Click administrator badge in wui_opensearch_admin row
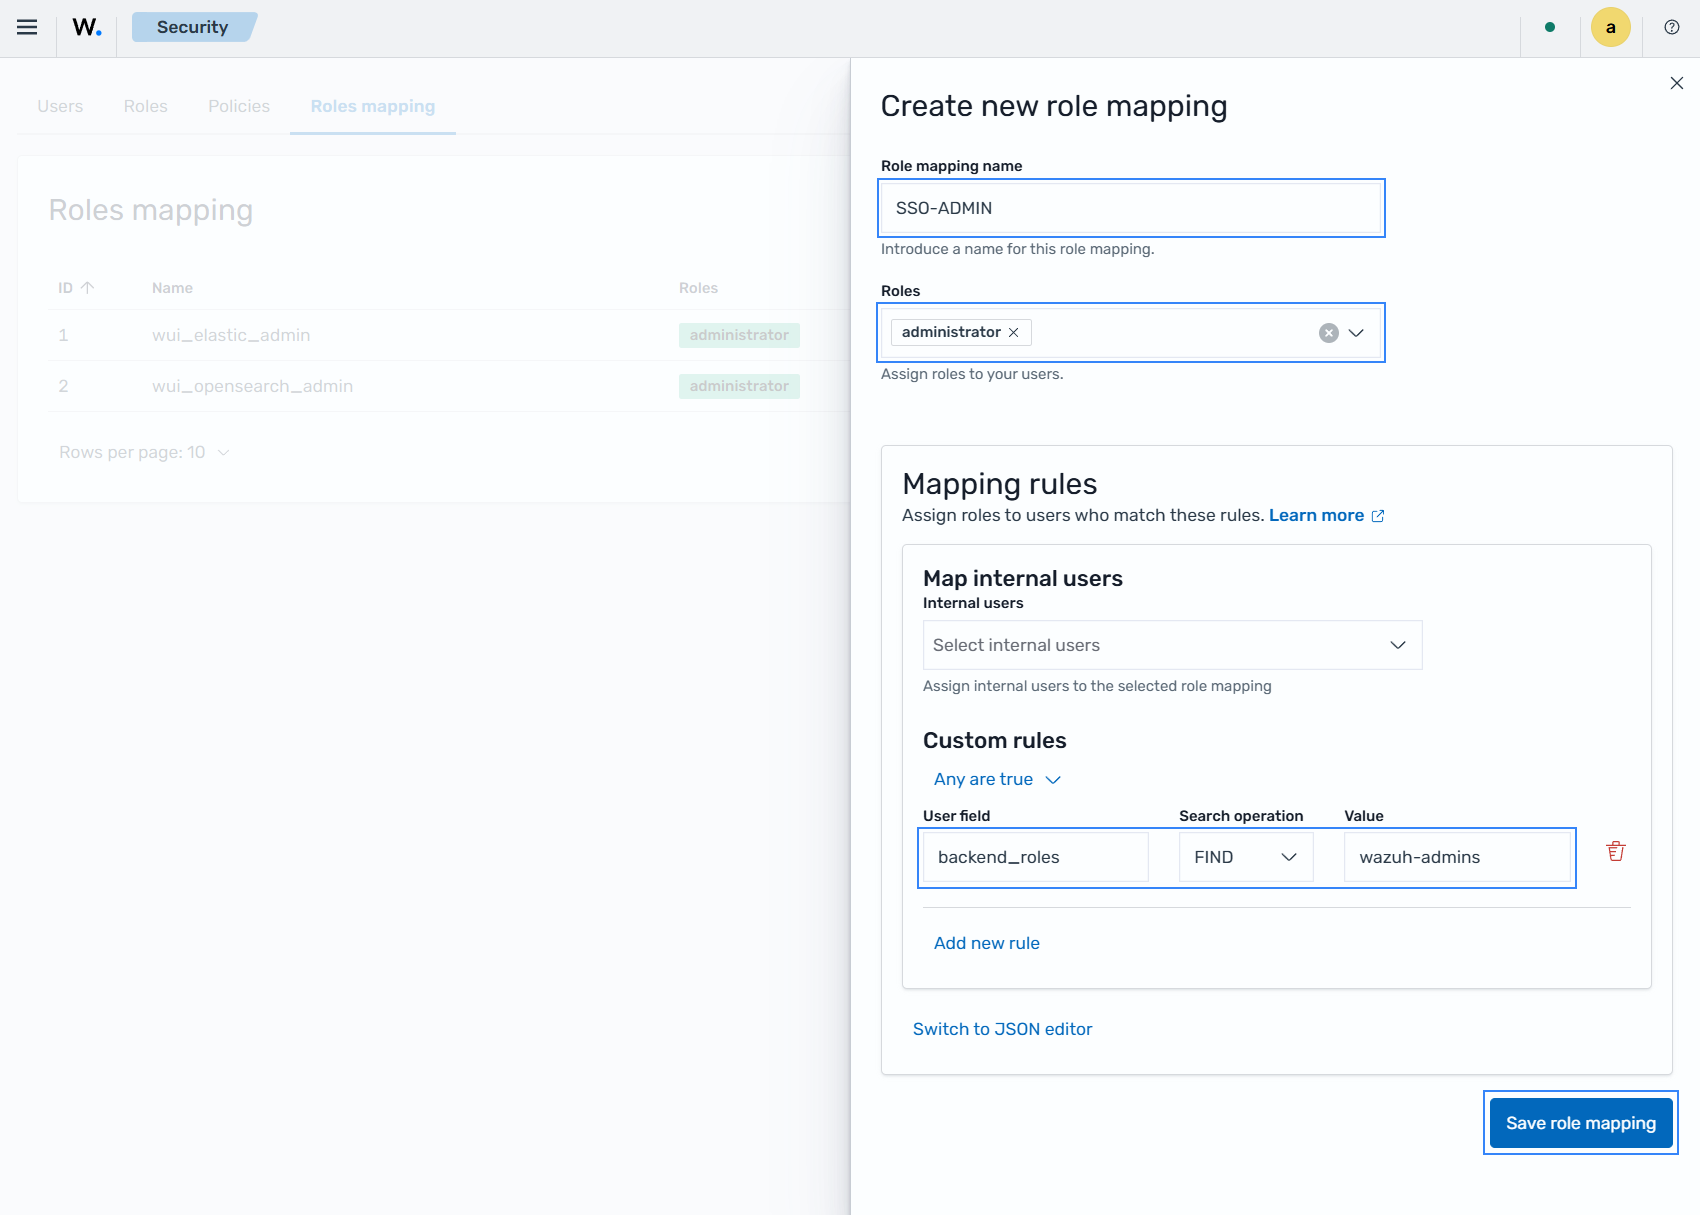Viewport: 1700px width, 1215px height. point(739,386)
